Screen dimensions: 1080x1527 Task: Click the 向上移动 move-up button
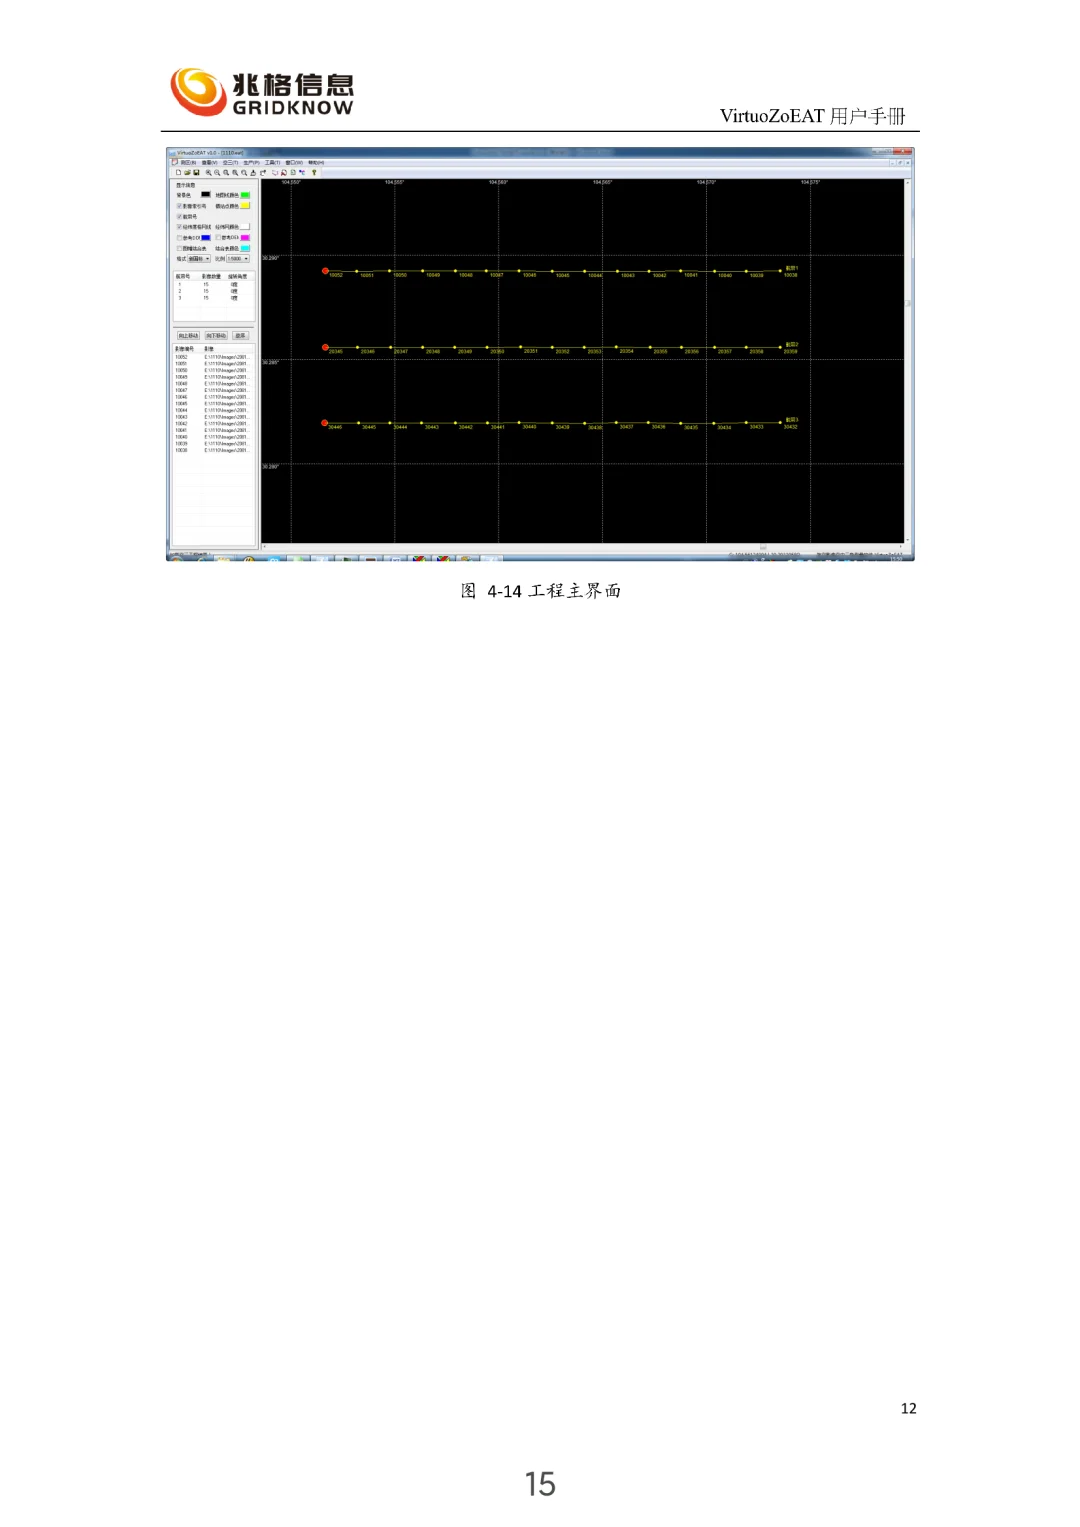(188, 336)
